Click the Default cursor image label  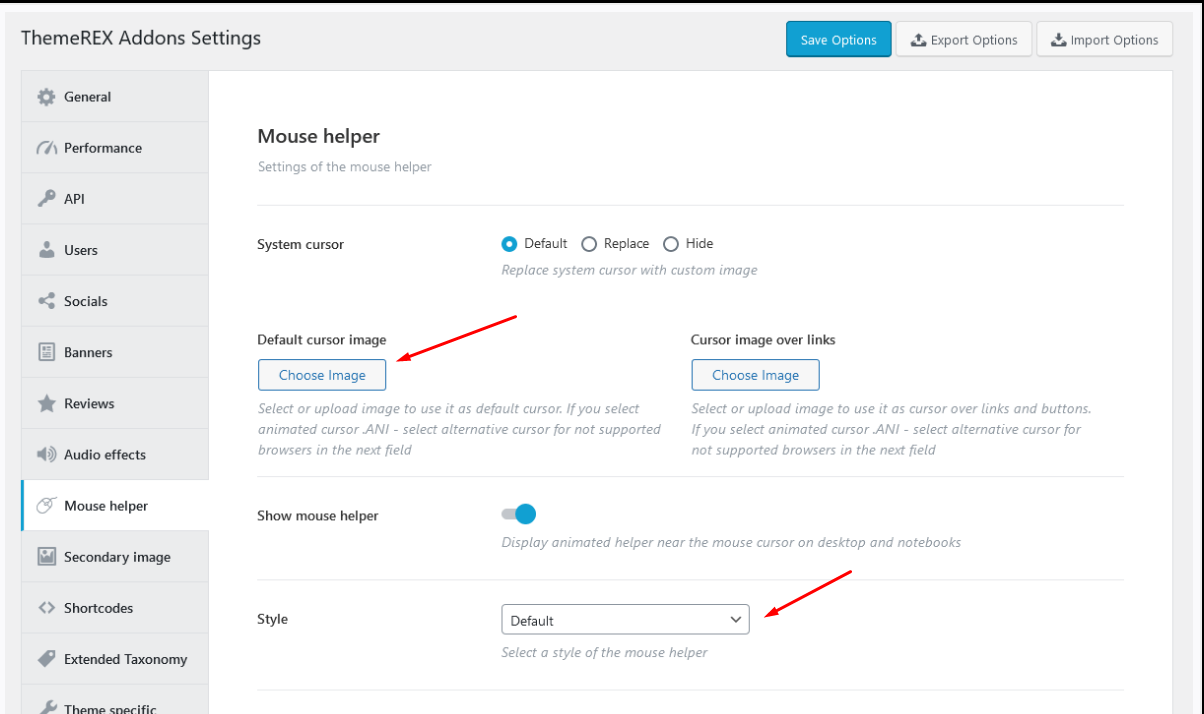pos(322,340)
